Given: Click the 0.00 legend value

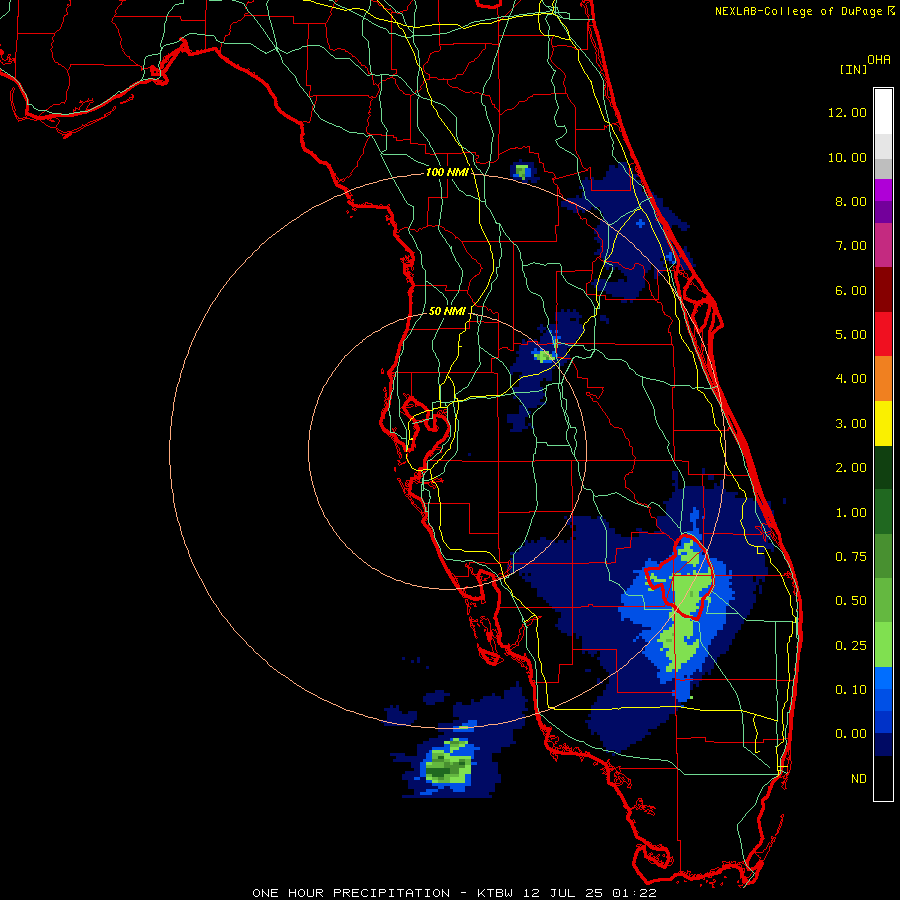Looking at the screenshot, I should 850,734.
